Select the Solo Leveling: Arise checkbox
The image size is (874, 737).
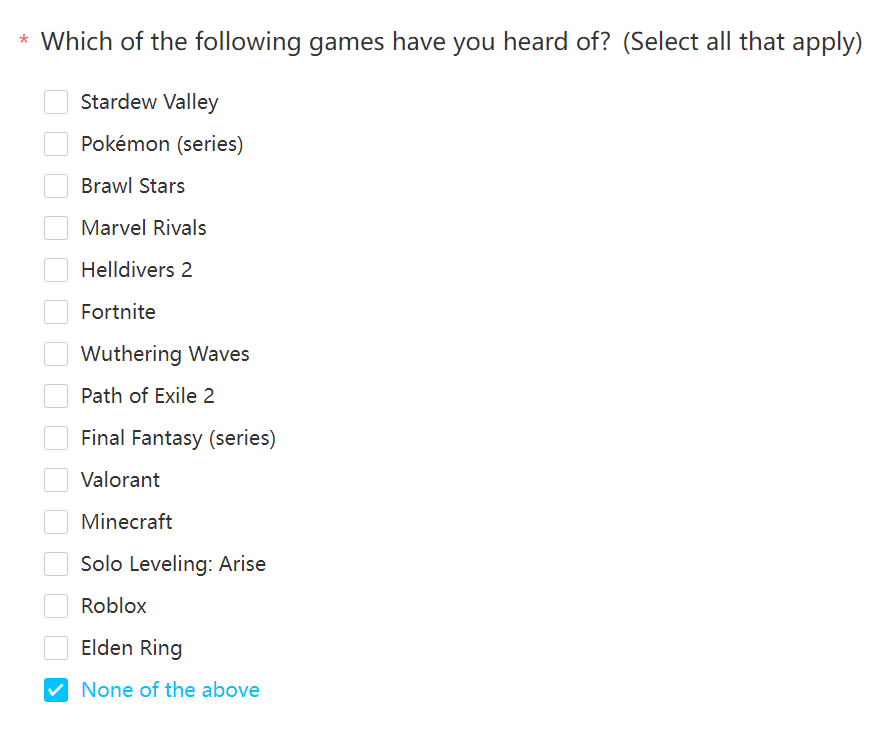56,564
